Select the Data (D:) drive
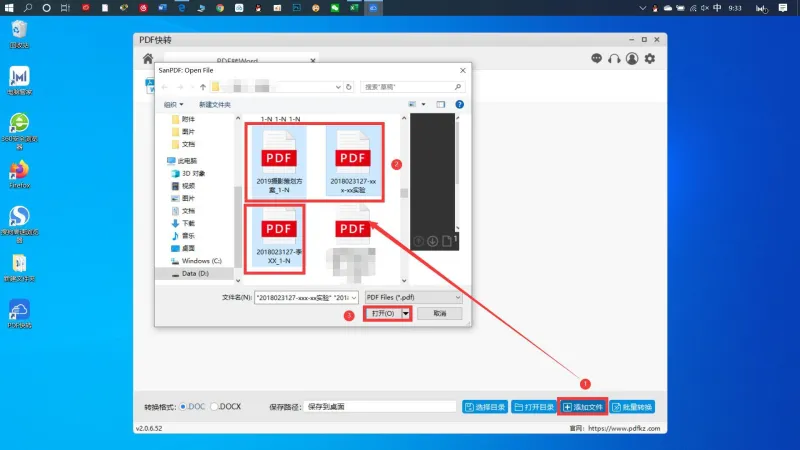The image size is (800, 450). pyautogui.click(x=194, y=273)
